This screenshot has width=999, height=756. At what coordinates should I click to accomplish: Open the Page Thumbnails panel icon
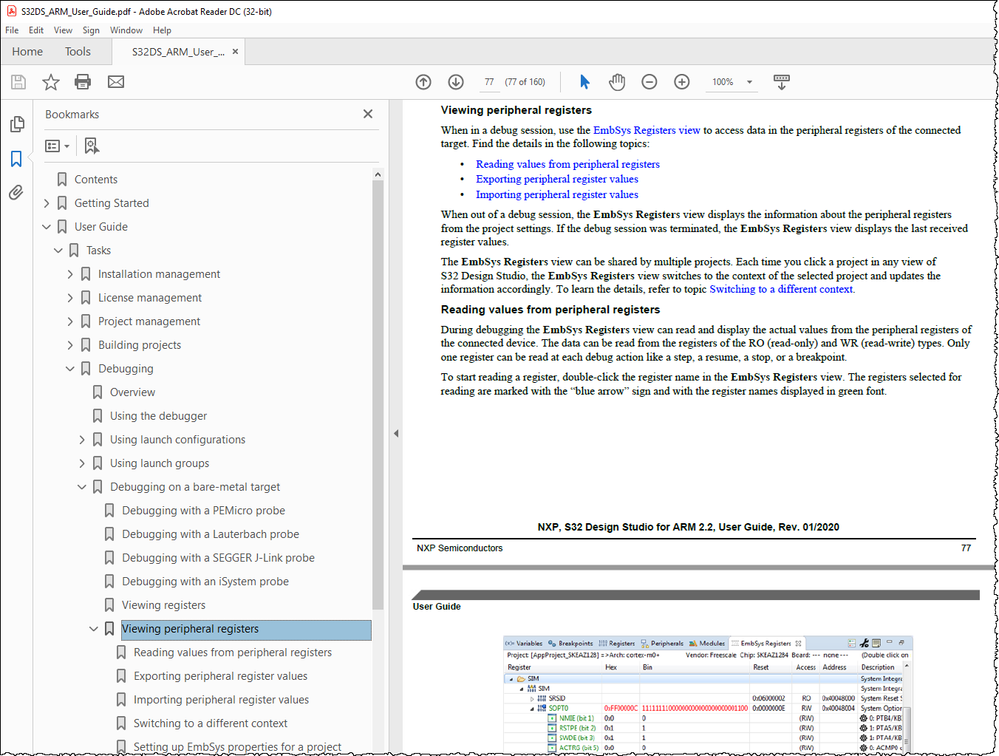(x=17, y=125)
